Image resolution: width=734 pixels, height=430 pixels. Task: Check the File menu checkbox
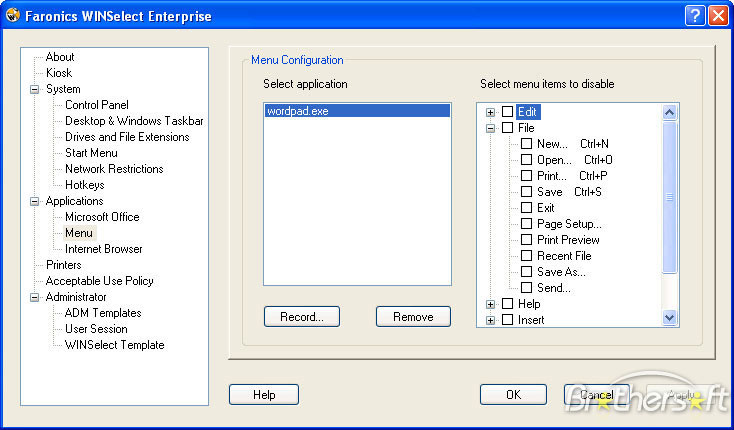(x=507, y=128)
